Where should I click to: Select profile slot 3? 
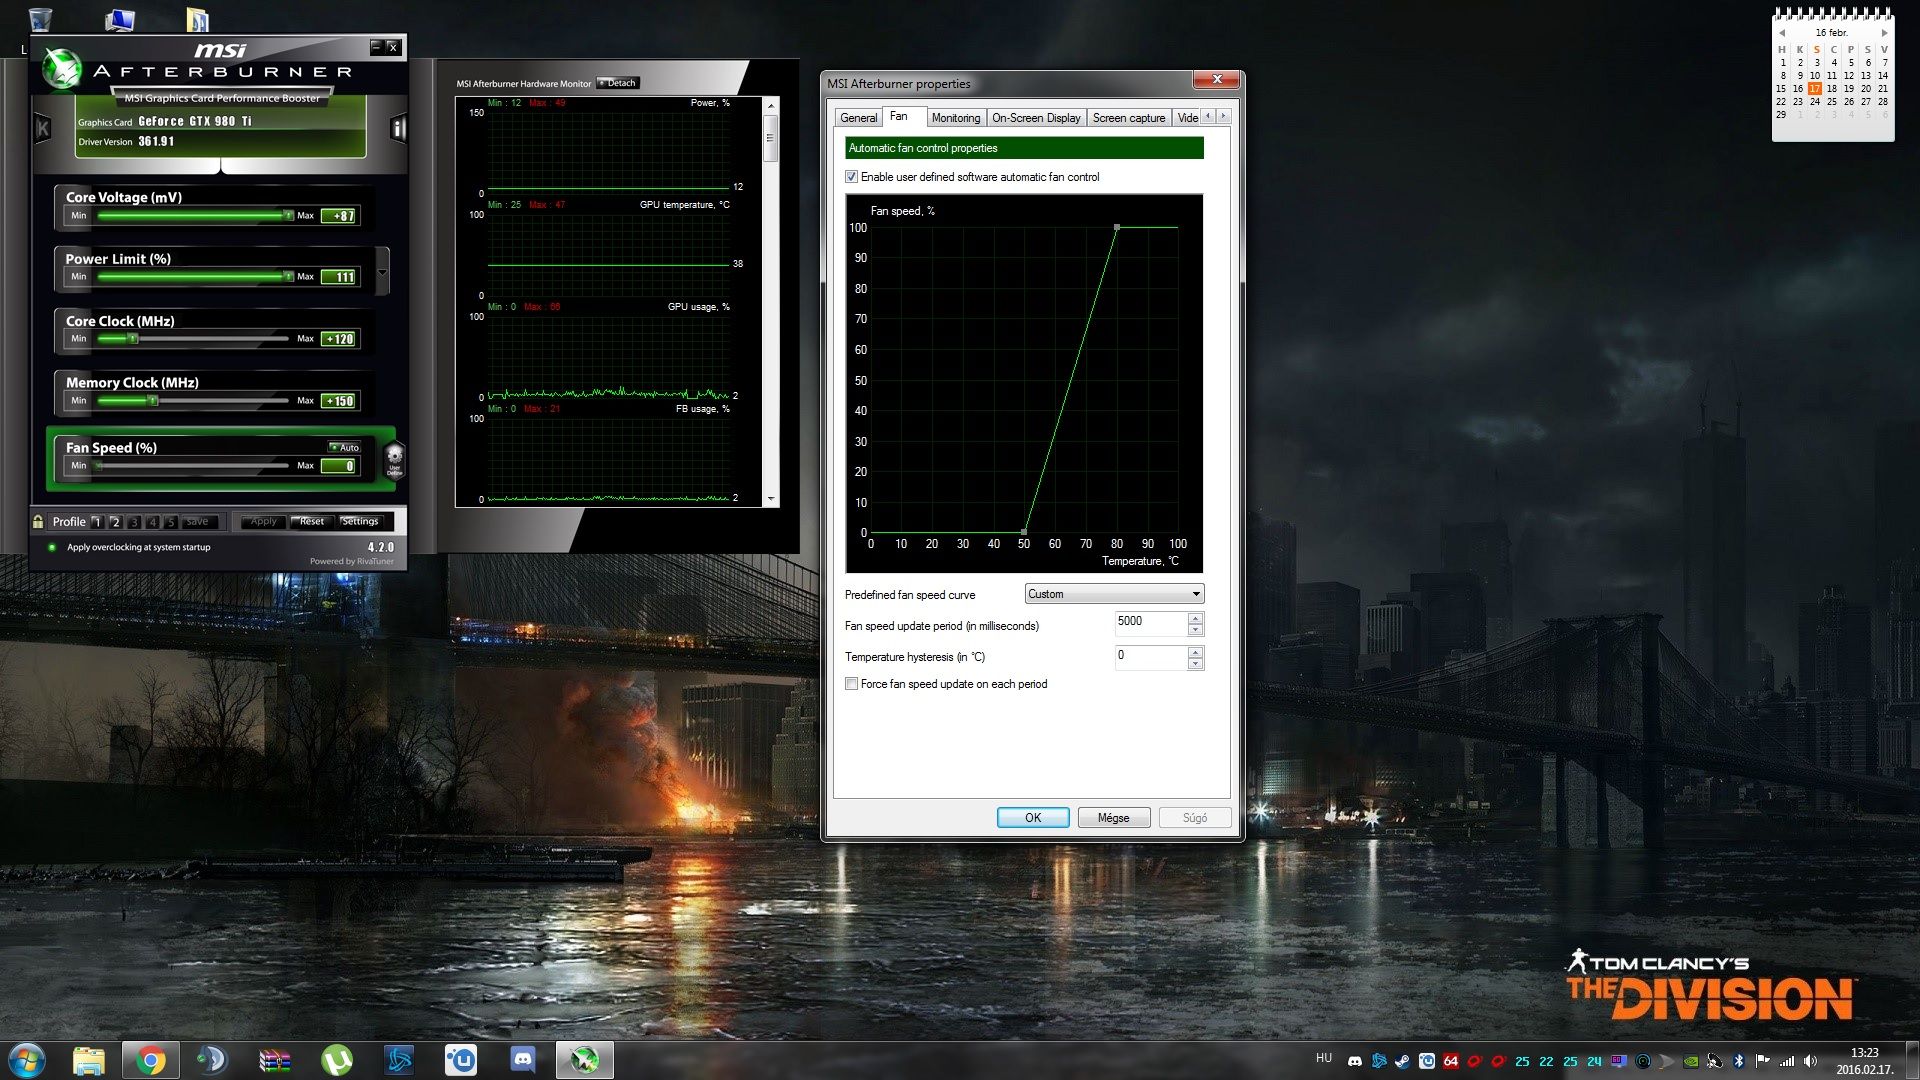pyautogui.click(x=134, y=521)
